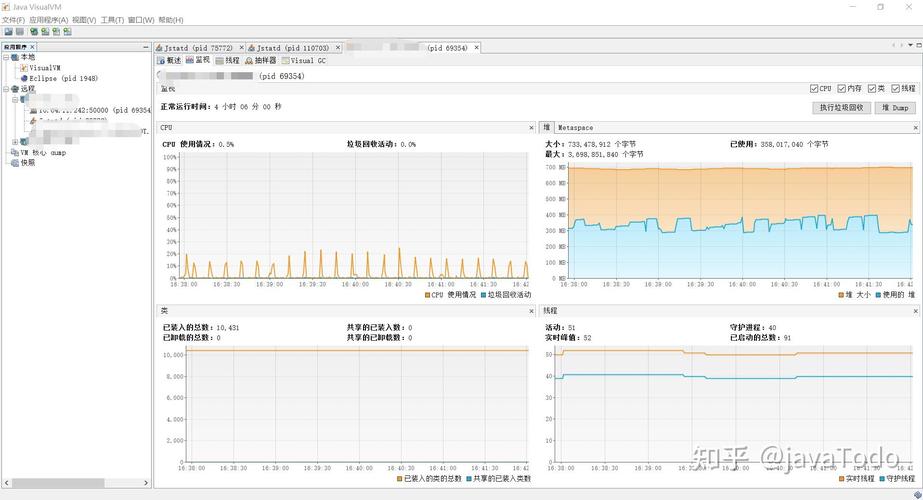The width and height of the screenshot is (923, 500).
Task: Switch to the Visual GC tab
Action: pos(304,60)
